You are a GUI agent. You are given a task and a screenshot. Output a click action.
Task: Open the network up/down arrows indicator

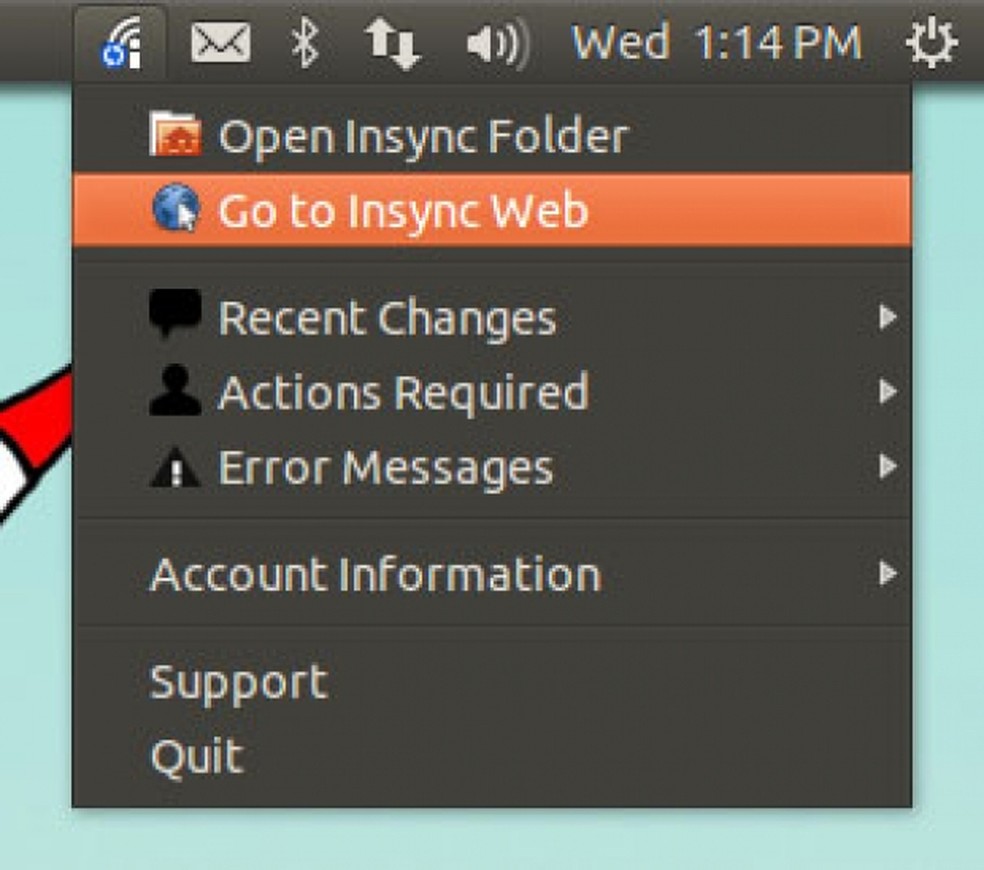tap(391, 45)
